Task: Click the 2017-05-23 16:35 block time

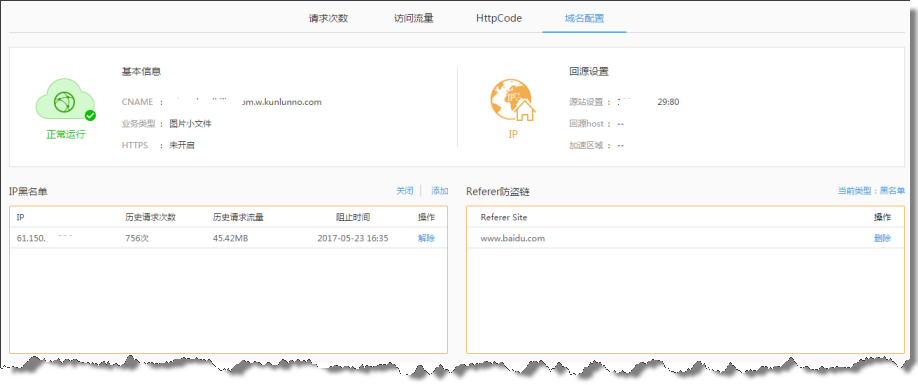Action: point(352,238)
